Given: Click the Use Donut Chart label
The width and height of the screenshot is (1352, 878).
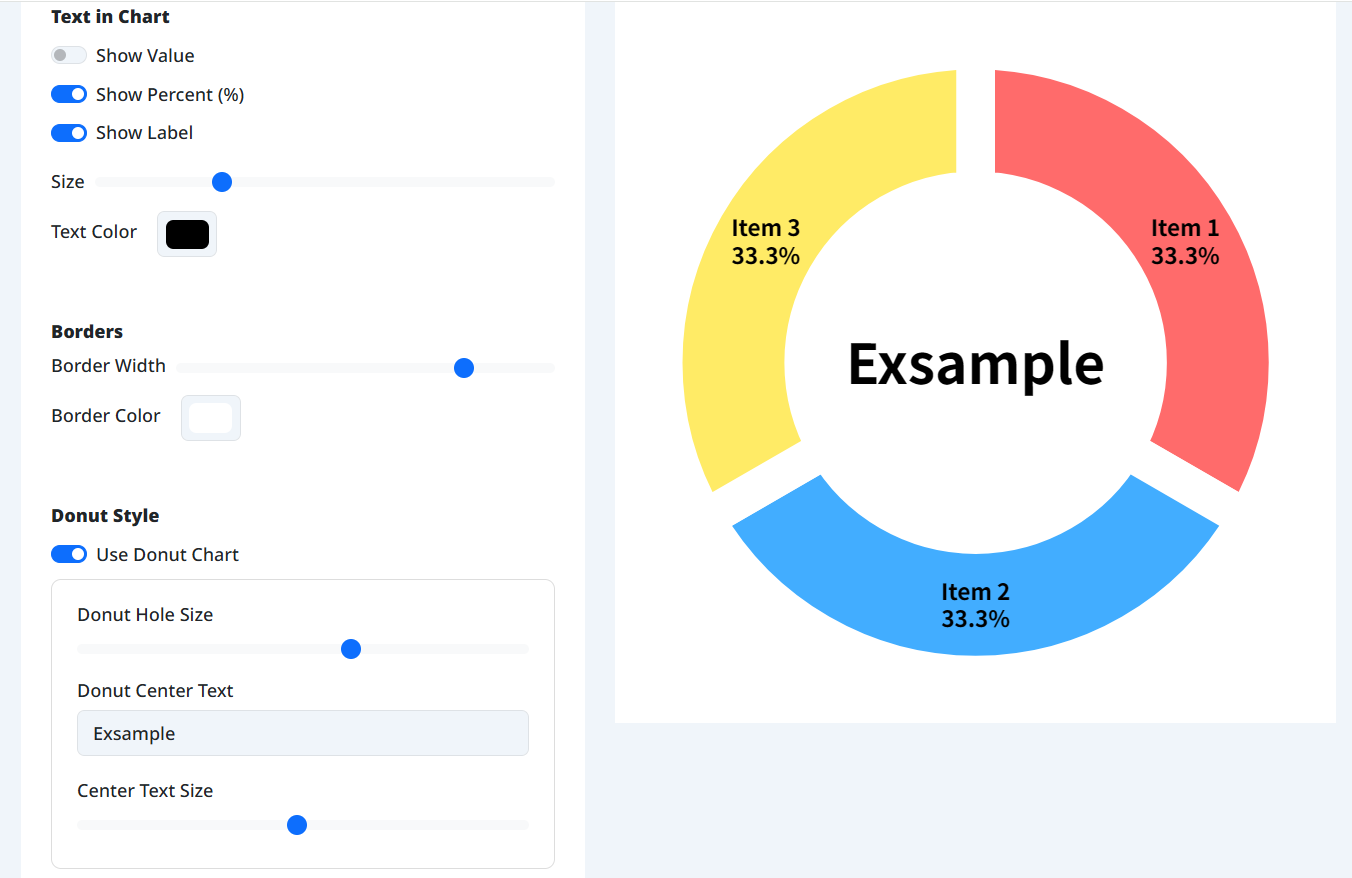Looking at the screenshot, I should click(167, 555).
